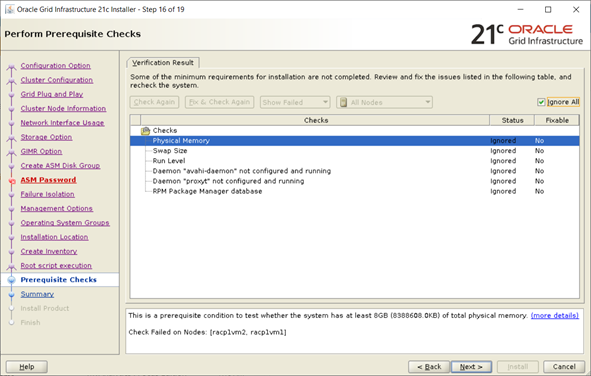This screenshot has width=591, height=376.
Task: Click the Java installer icon in title bar
Action: [x=9, y=9]
